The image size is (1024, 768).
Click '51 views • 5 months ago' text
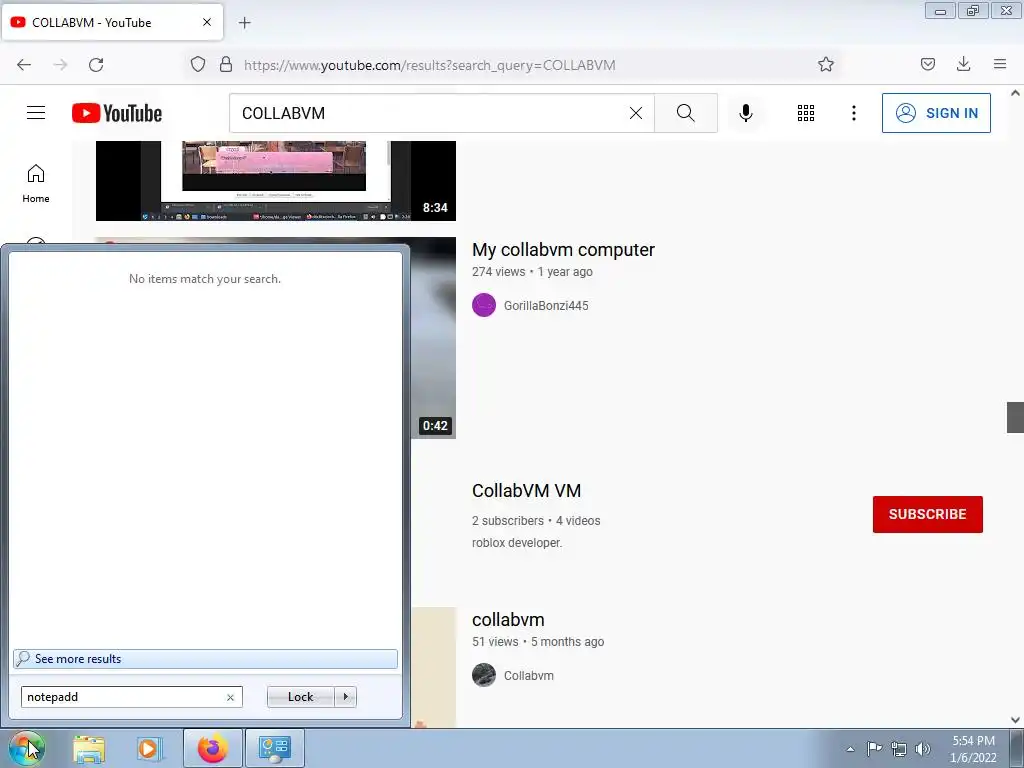[x=538, y=642]
